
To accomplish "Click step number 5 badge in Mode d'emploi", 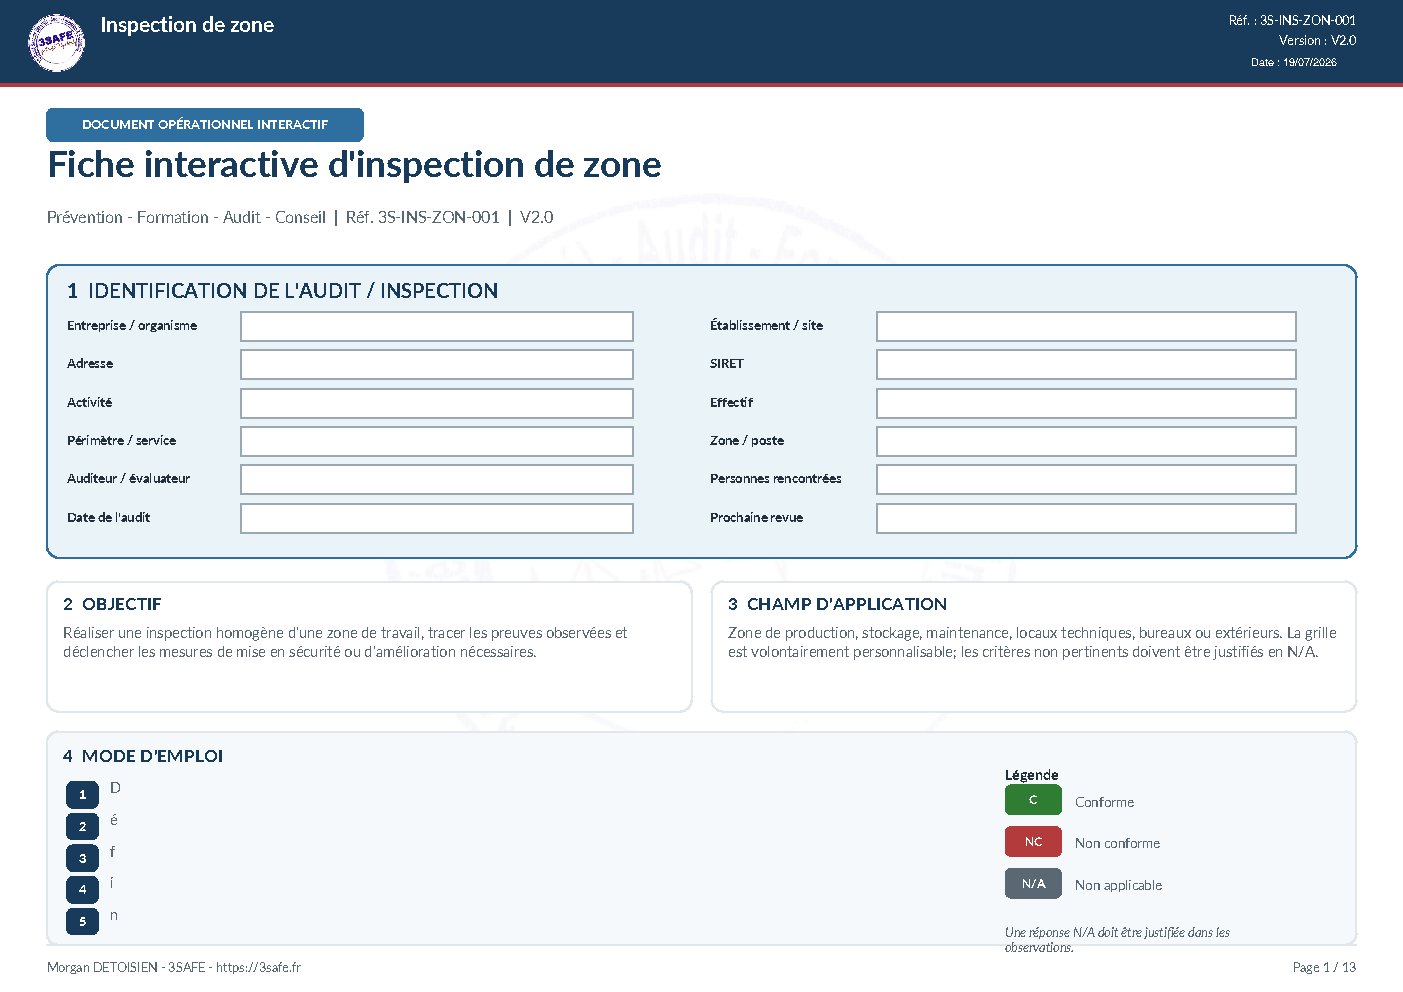I will point(82,922).
